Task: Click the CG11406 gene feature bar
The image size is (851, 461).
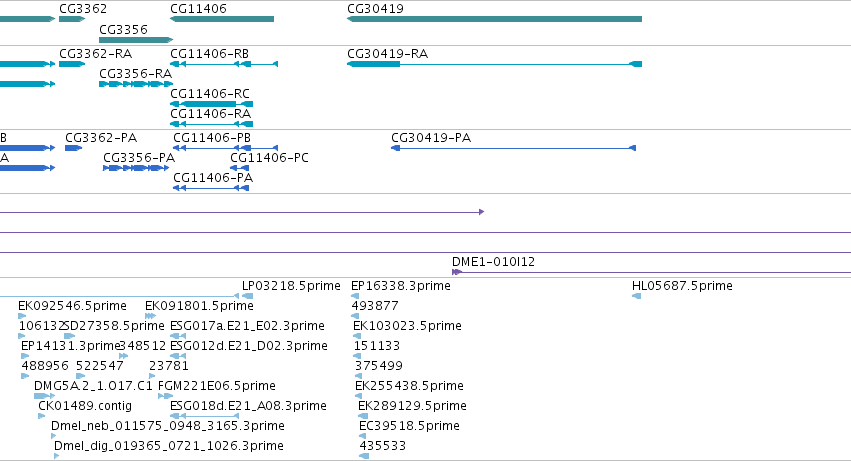Action: [x=222, y=19]
